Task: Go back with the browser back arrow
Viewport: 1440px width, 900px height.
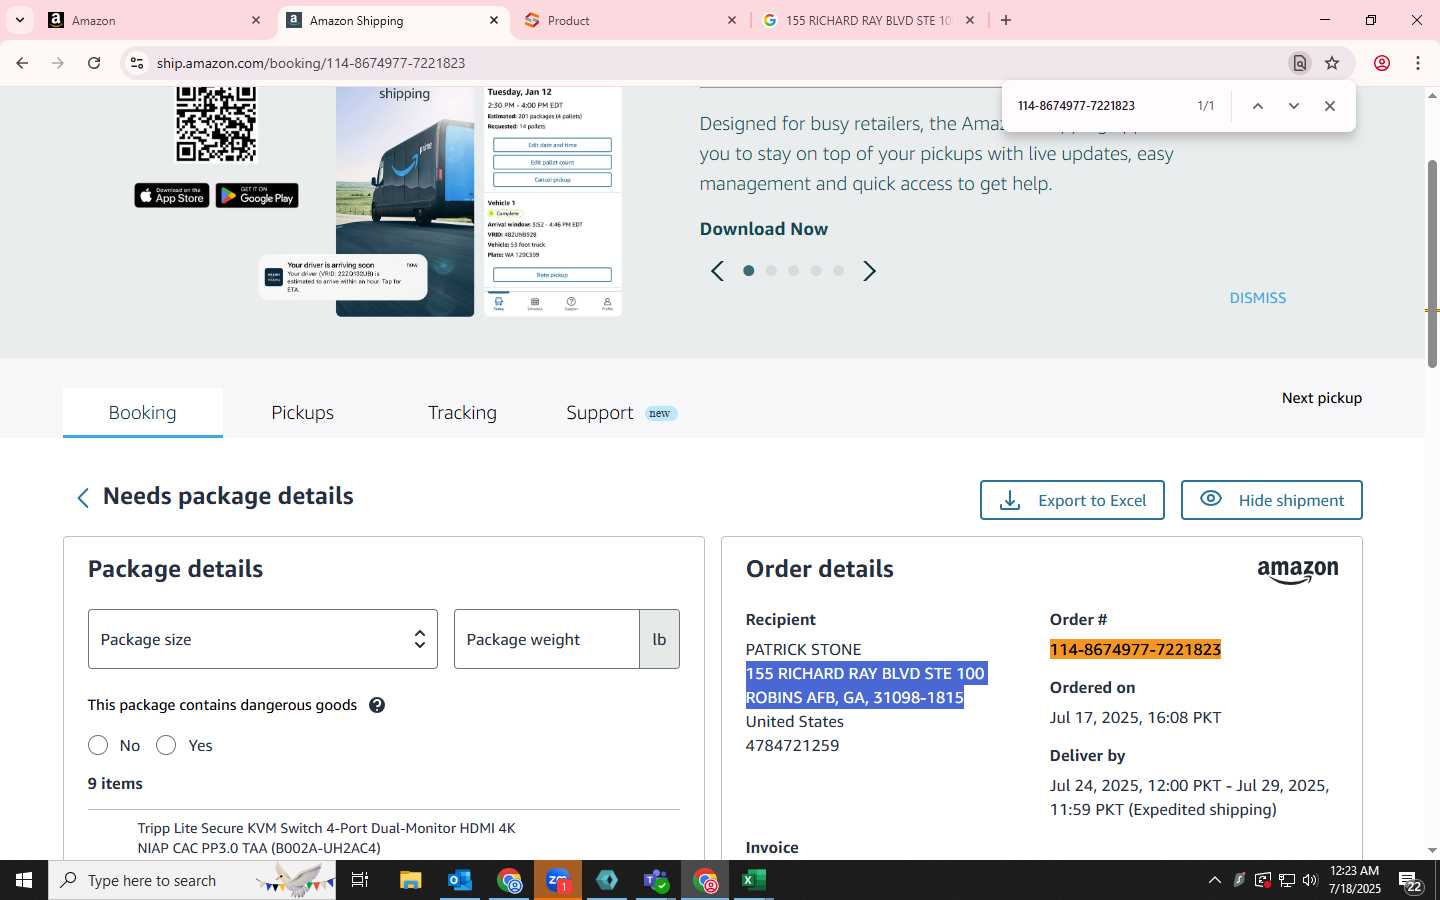Action: point(22,63)
